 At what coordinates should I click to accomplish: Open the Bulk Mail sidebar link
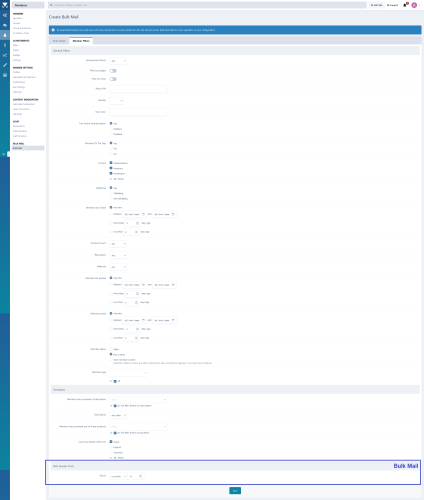point(27,148)
